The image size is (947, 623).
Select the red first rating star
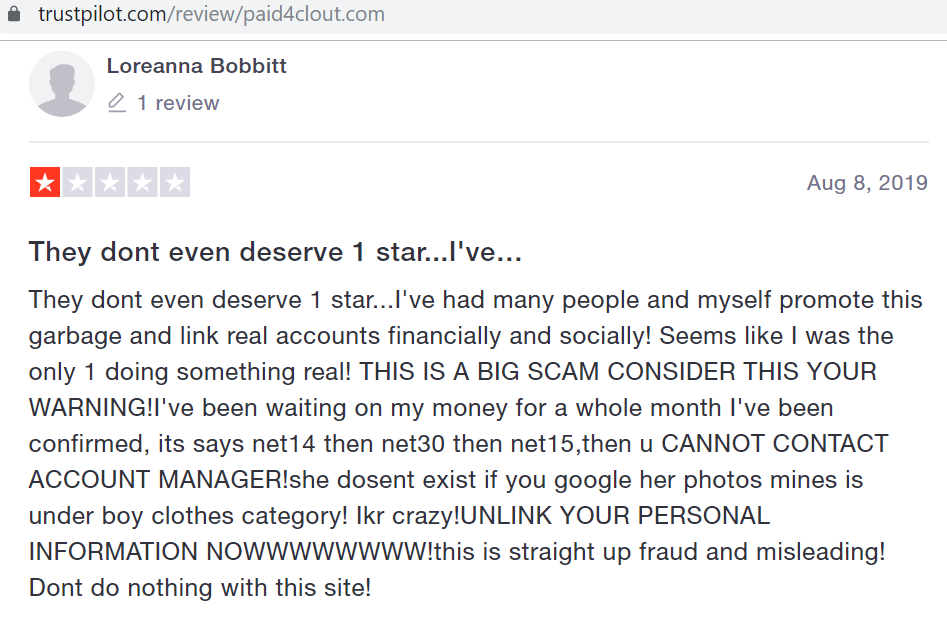tap(45, 182)
